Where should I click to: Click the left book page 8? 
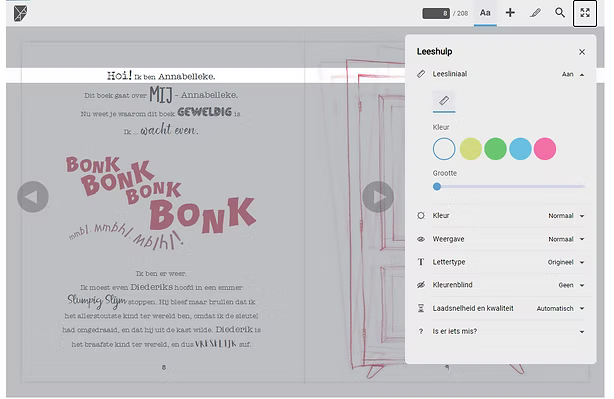pos(163,211)
